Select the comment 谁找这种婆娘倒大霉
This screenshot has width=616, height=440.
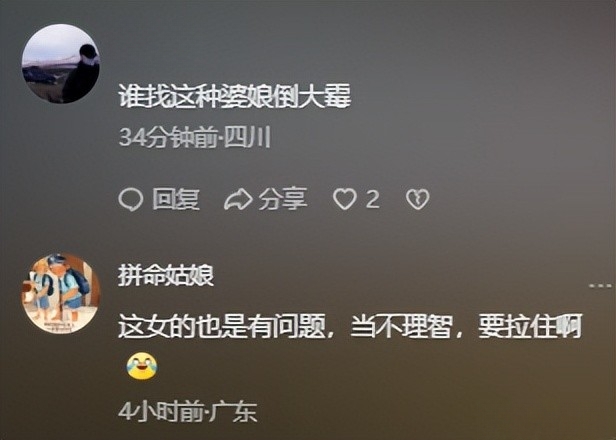click(235, 96)
